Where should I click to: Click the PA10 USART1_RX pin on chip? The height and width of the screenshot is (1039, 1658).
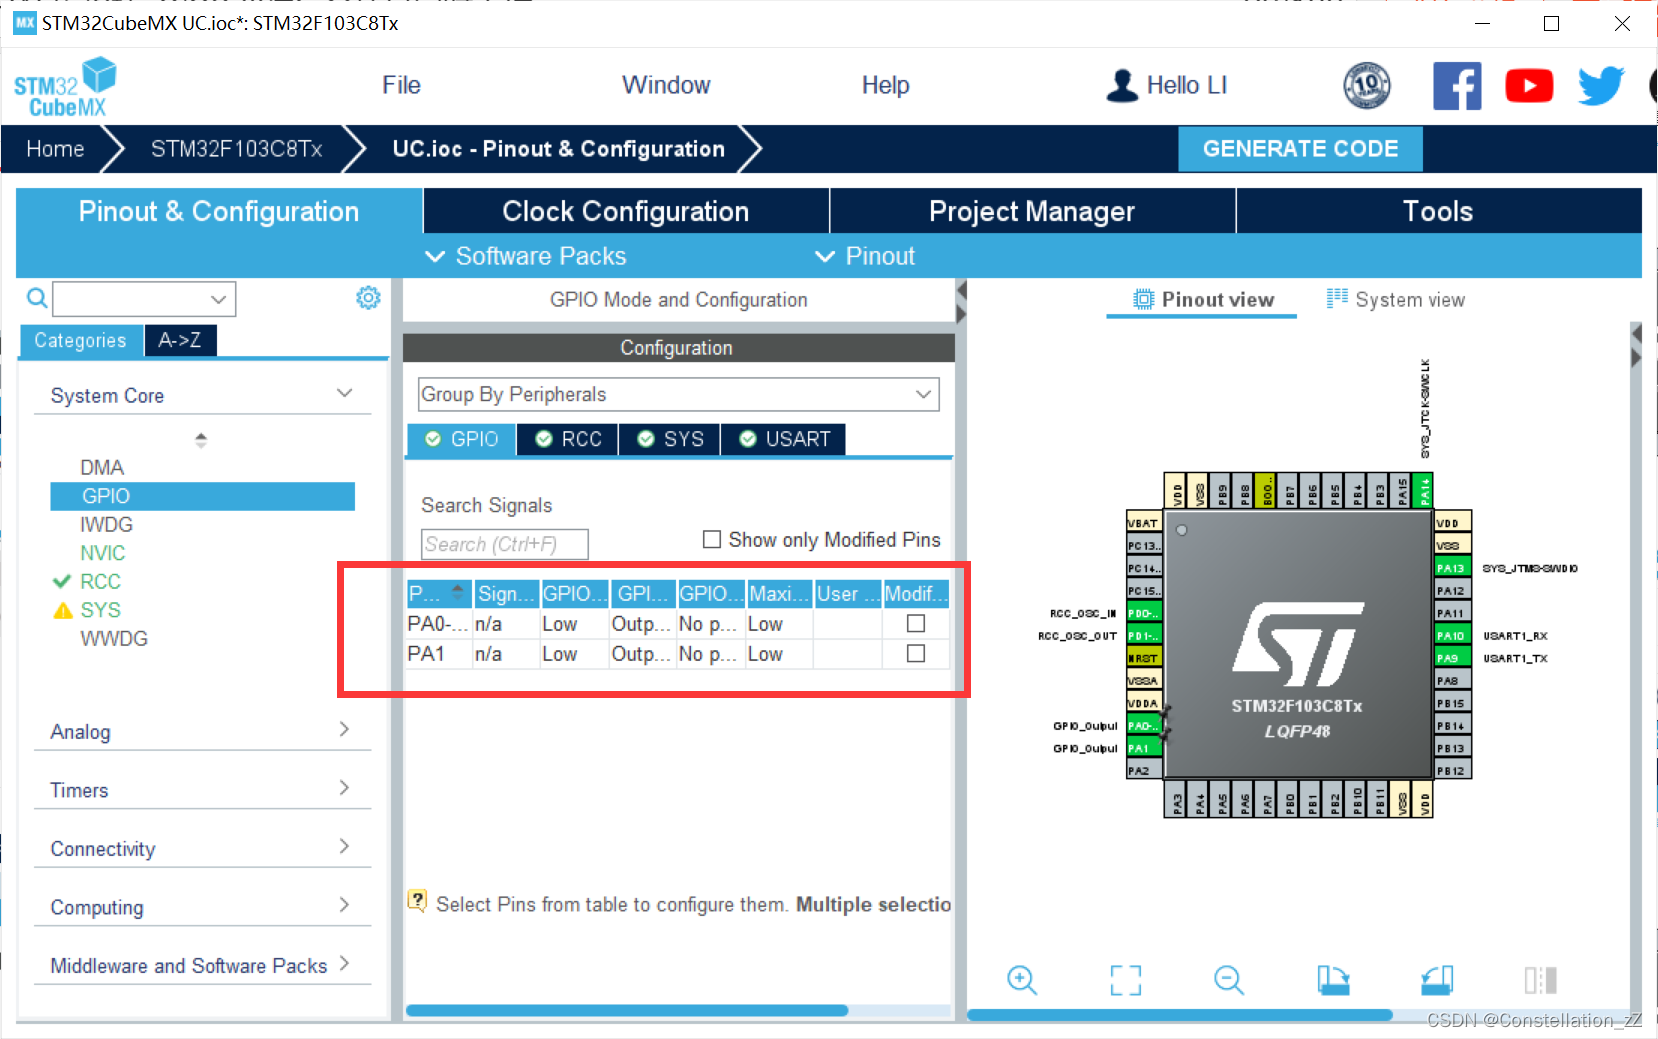point(1452,636)
